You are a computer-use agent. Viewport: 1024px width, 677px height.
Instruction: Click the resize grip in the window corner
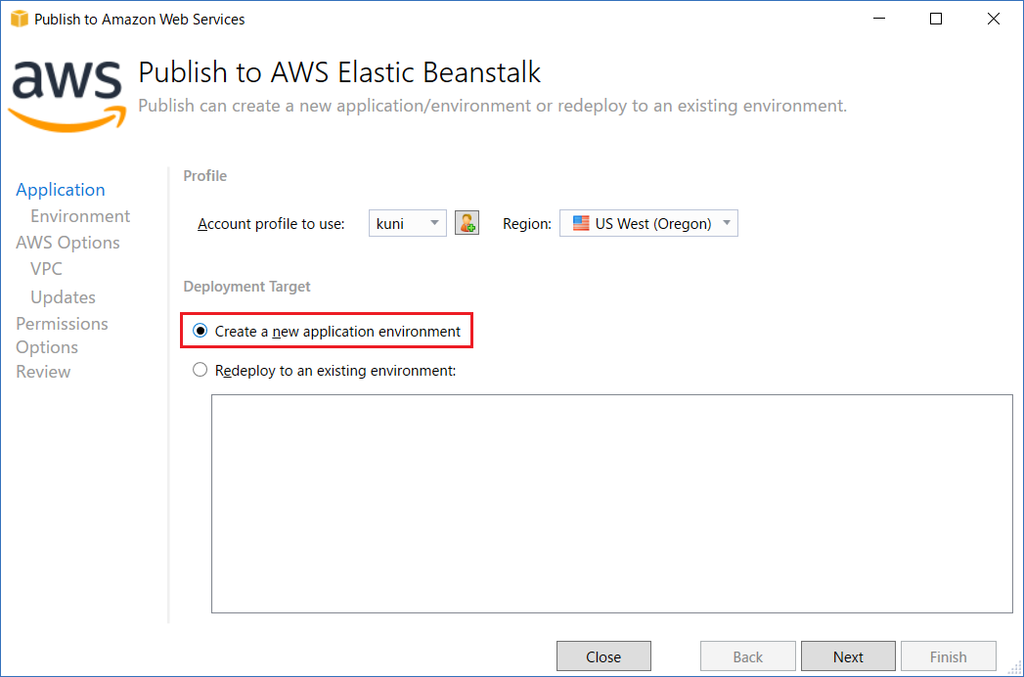click(x=1015, y=668)
